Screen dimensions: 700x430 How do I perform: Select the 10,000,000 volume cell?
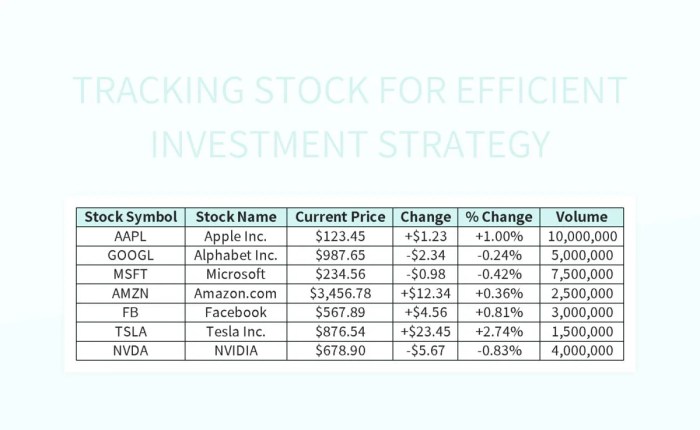point(581,236)
